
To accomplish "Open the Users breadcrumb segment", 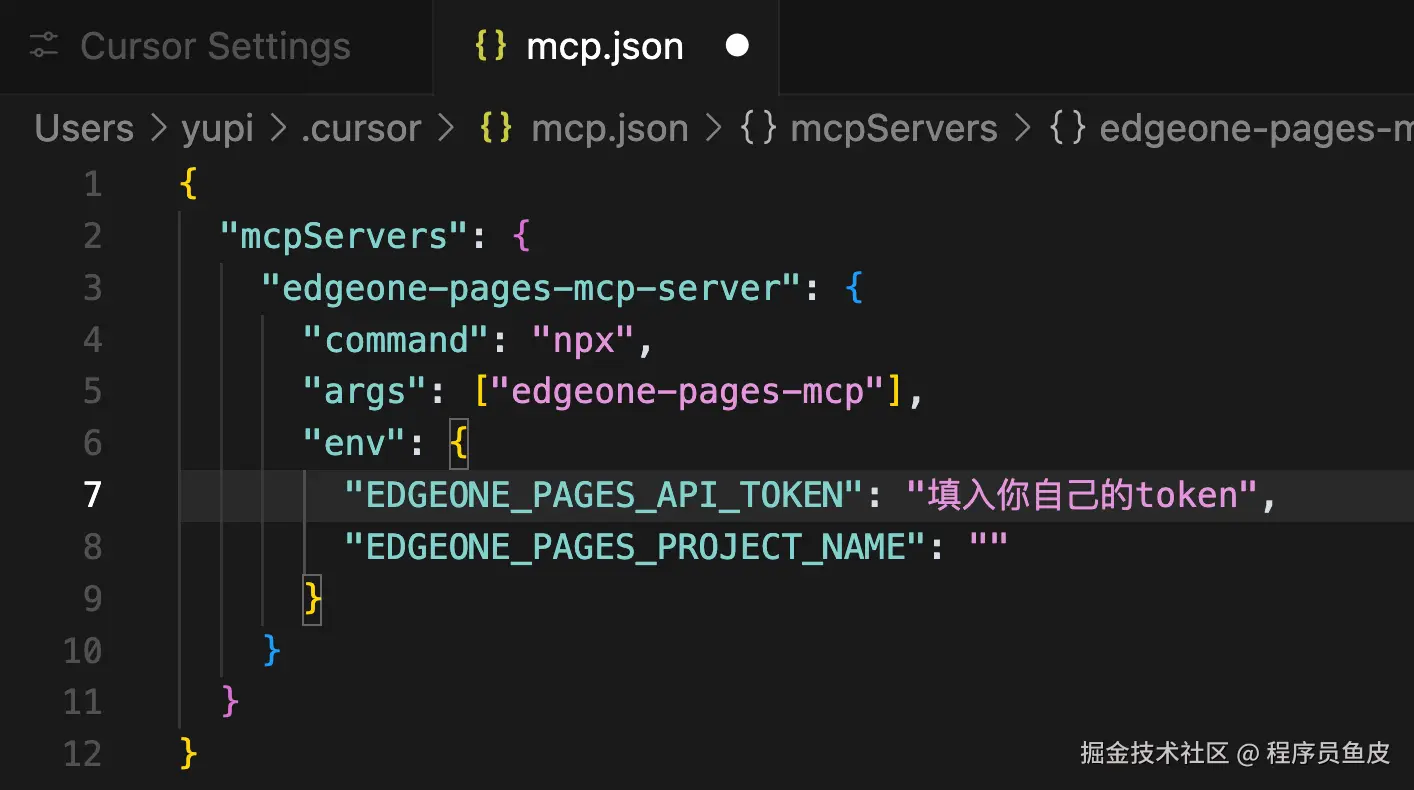I will 84,128.
